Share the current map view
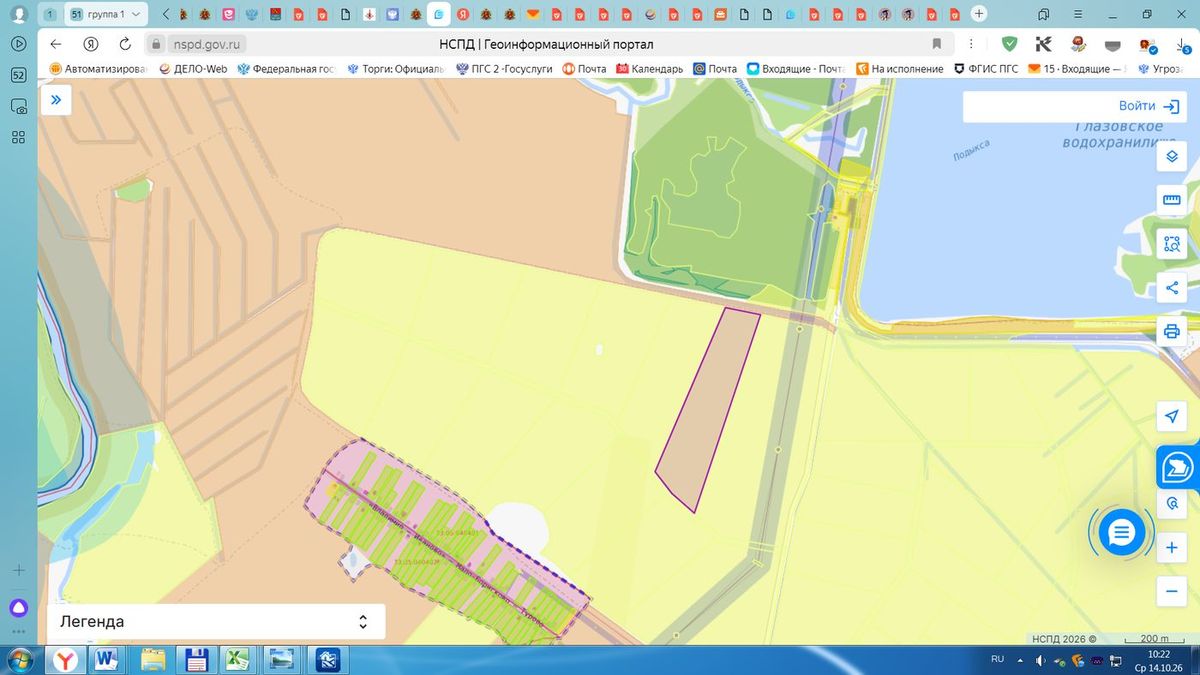Screen dimensions: 1200x675 coord(1172,288)
